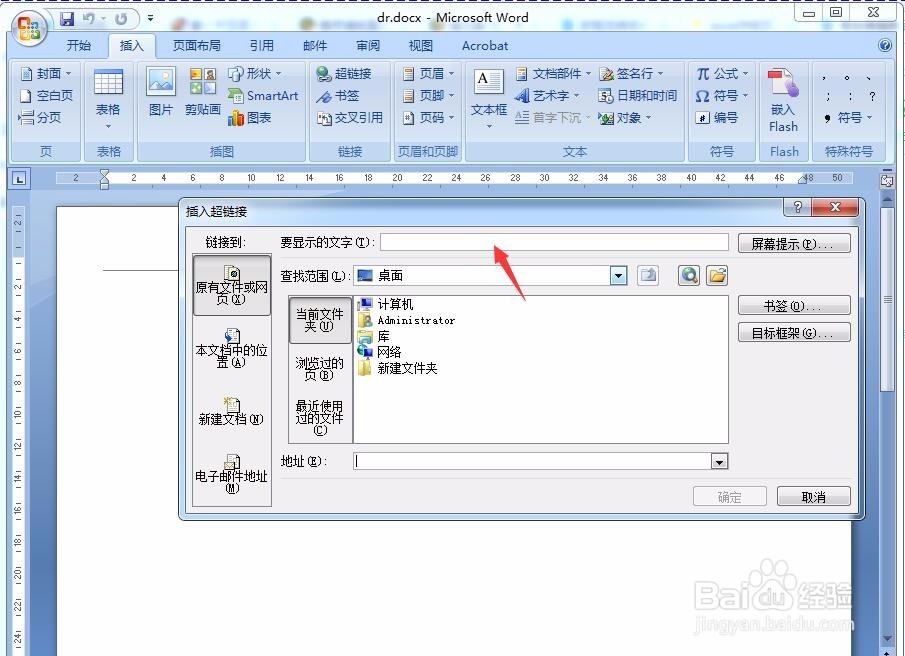Image resolution: width=905 pixels, height=656 pixels.
Task: Choose Browsed Pages (浏览过的页) view
Action: click(320, 369)
